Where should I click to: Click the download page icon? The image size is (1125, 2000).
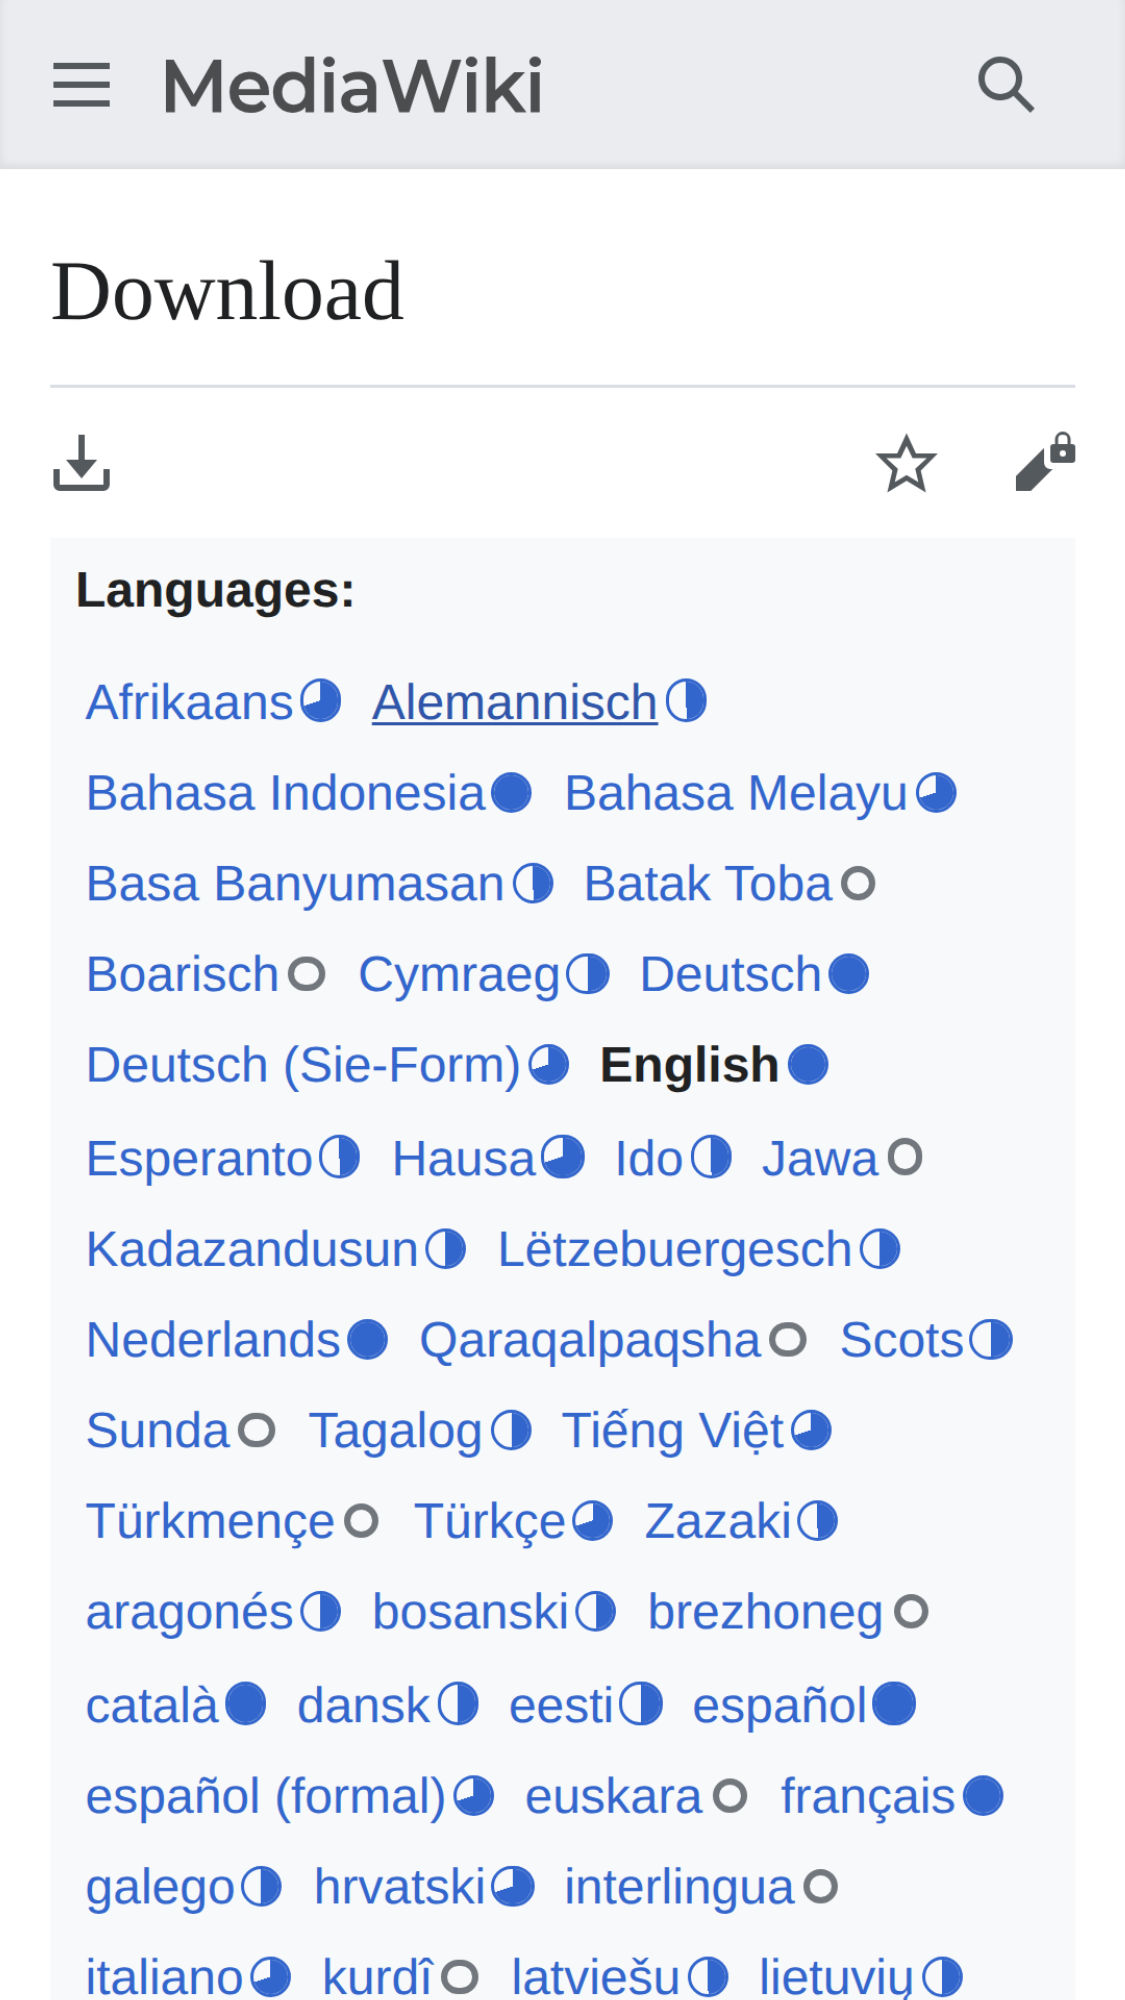[81, 463]
